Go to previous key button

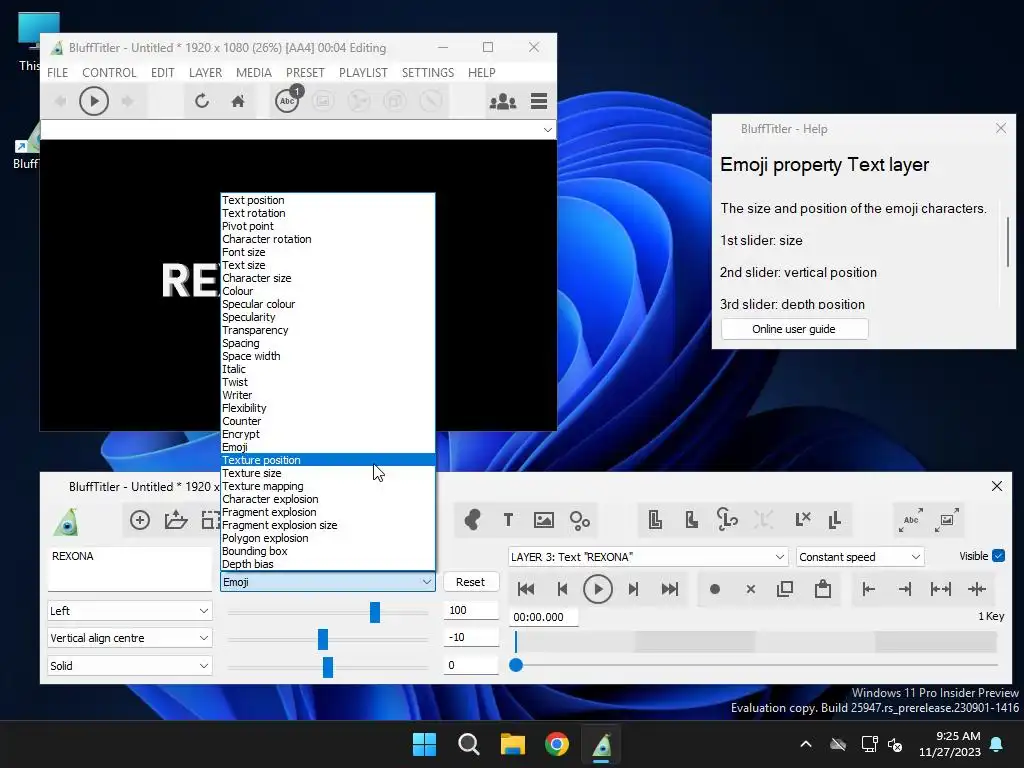562,589
